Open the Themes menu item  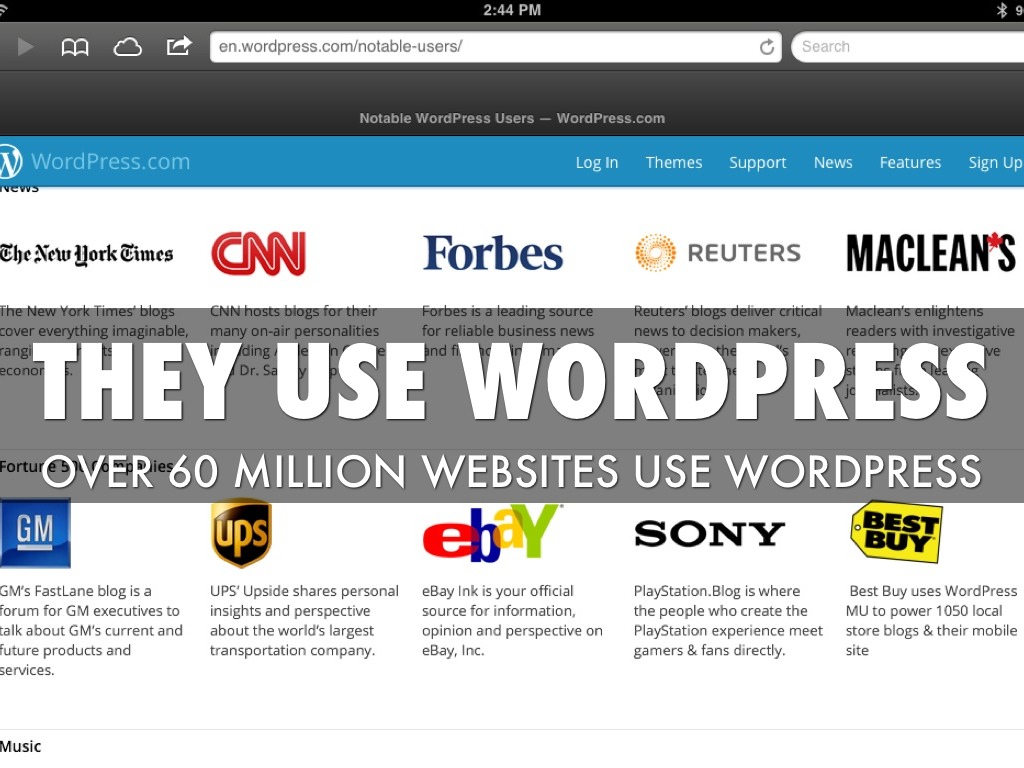[673, 163]
